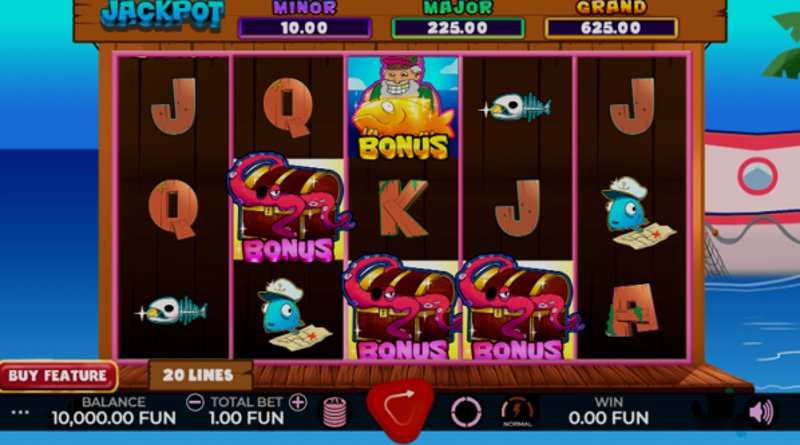Click the Buy Feature button

pyautogui.click(x=58, y=376)
